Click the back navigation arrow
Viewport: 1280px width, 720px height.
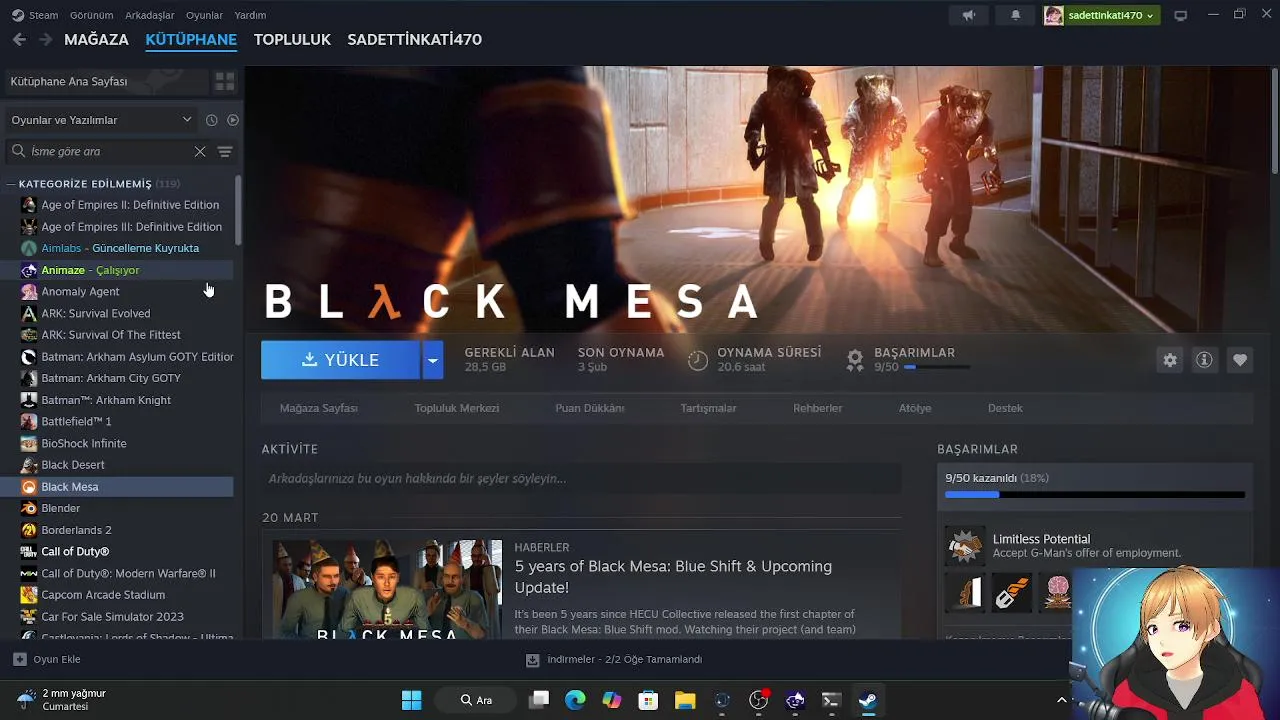coord(19,39)
